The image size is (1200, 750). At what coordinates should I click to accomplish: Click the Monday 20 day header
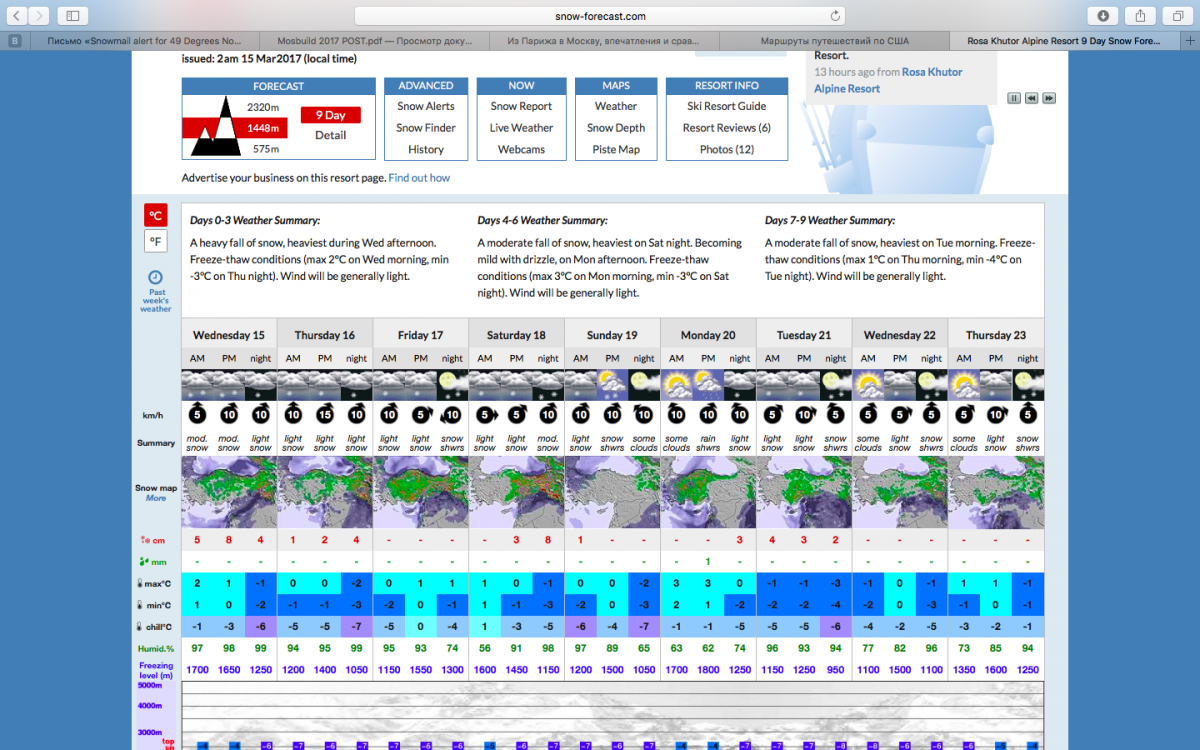point(708,335)
